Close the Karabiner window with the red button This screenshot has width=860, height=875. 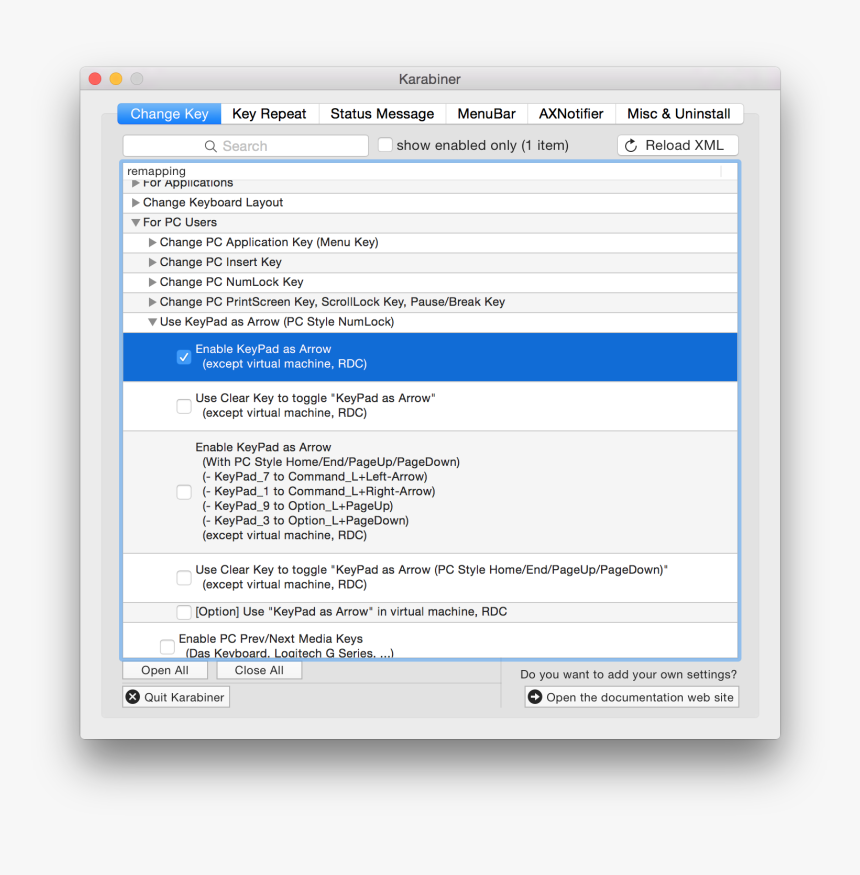[x=95, y=79]
